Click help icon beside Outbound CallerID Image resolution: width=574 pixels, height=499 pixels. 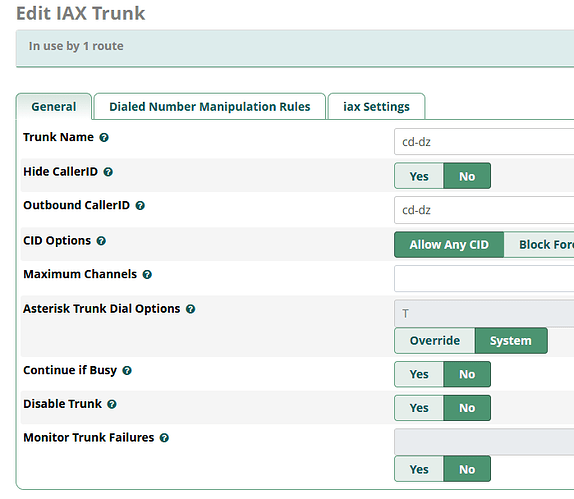coord(140,206)
